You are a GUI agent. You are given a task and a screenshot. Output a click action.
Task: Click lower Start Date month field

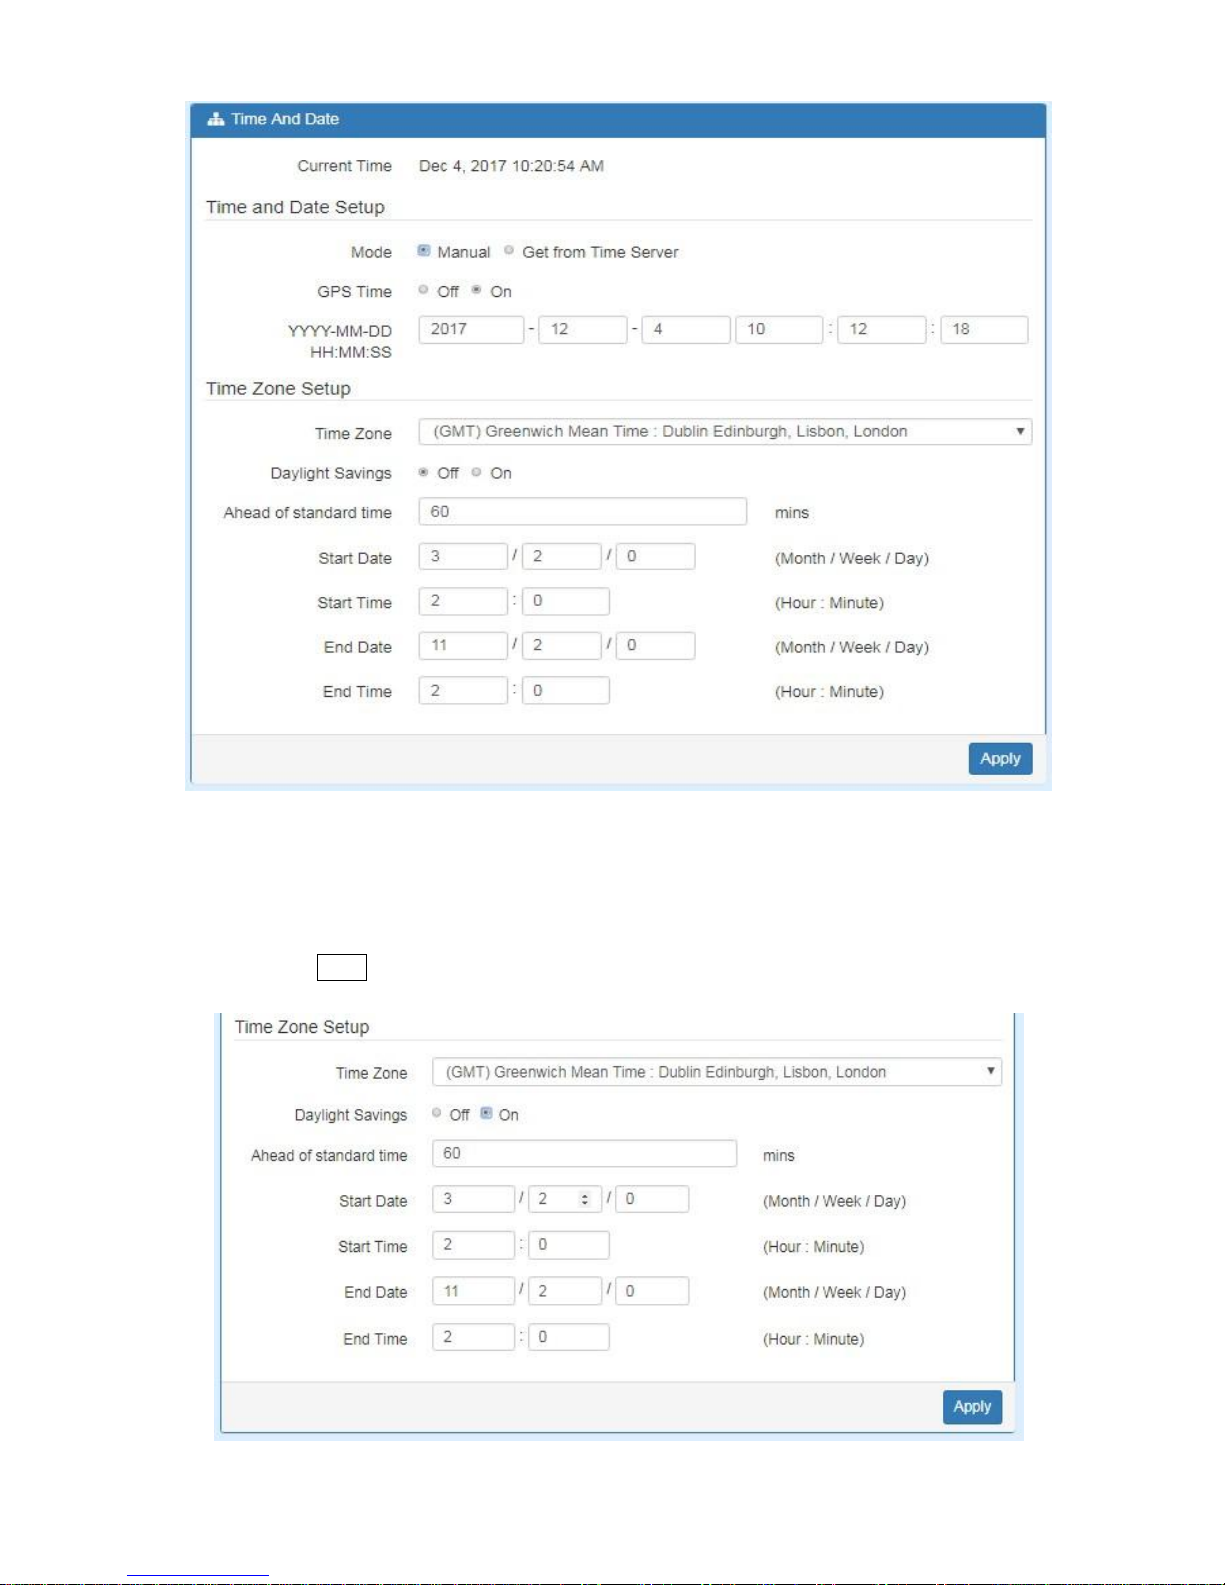click(474, 1199)
